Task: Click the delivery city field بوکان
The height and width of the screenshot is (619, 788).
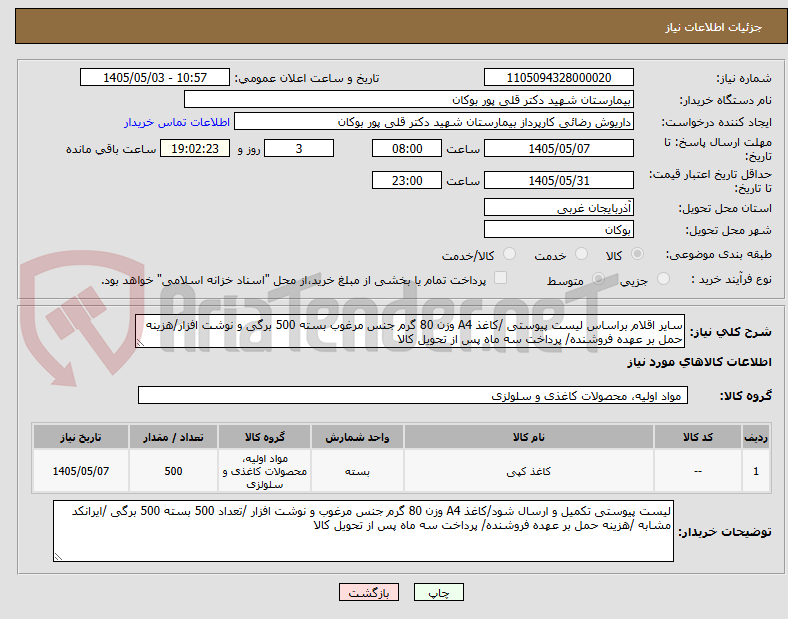Action: click(x=559, y=230)
